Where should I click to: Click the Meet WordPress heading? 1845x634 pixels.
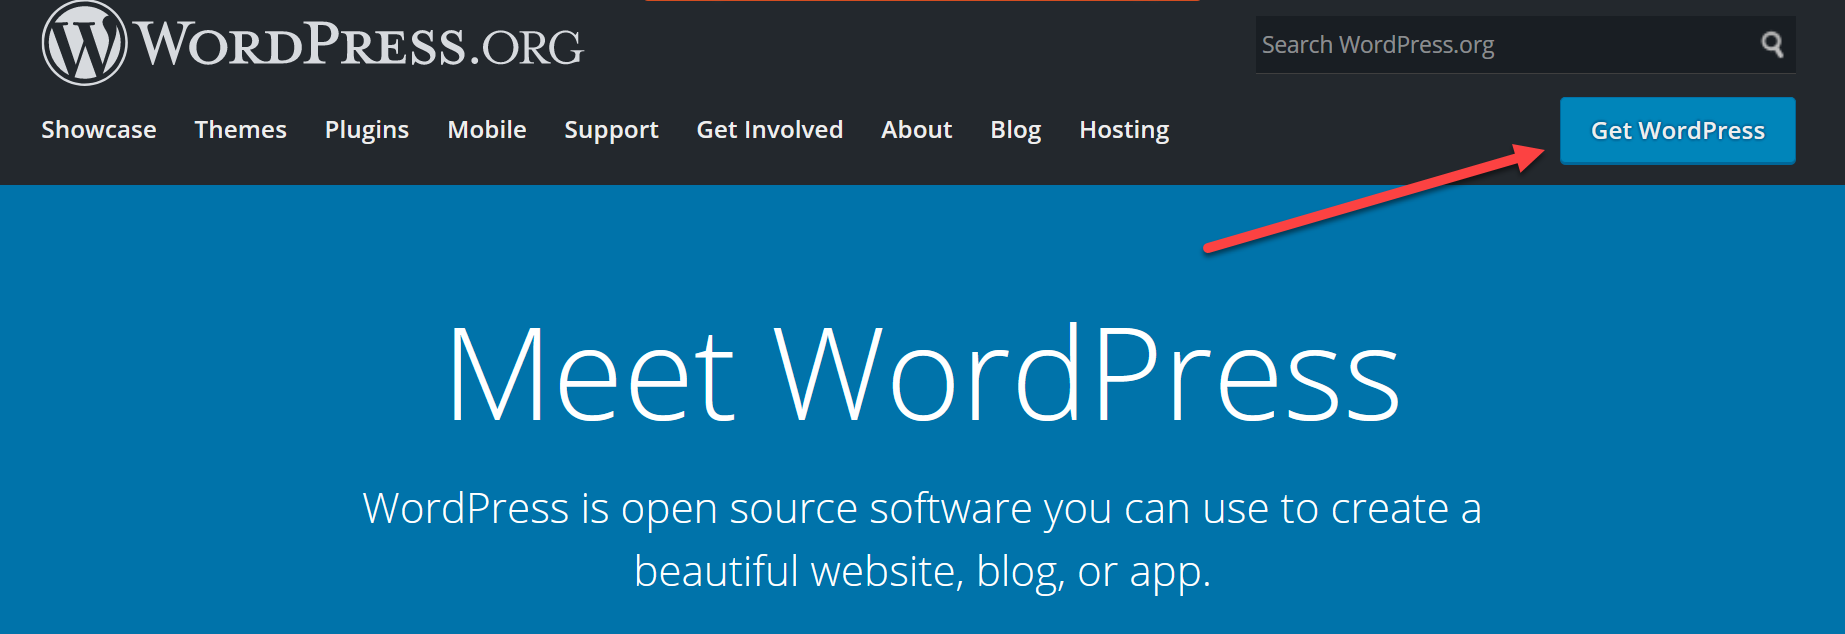923,375
